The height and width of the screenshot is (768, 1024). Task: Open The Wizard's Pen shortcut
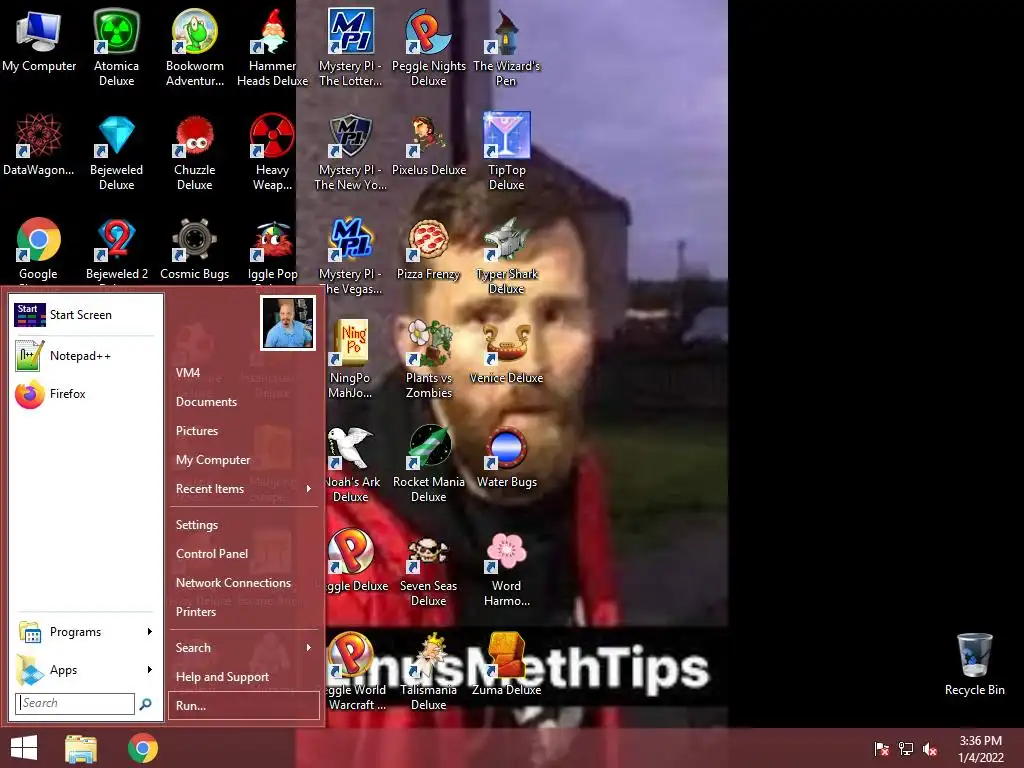coord(506,47)
